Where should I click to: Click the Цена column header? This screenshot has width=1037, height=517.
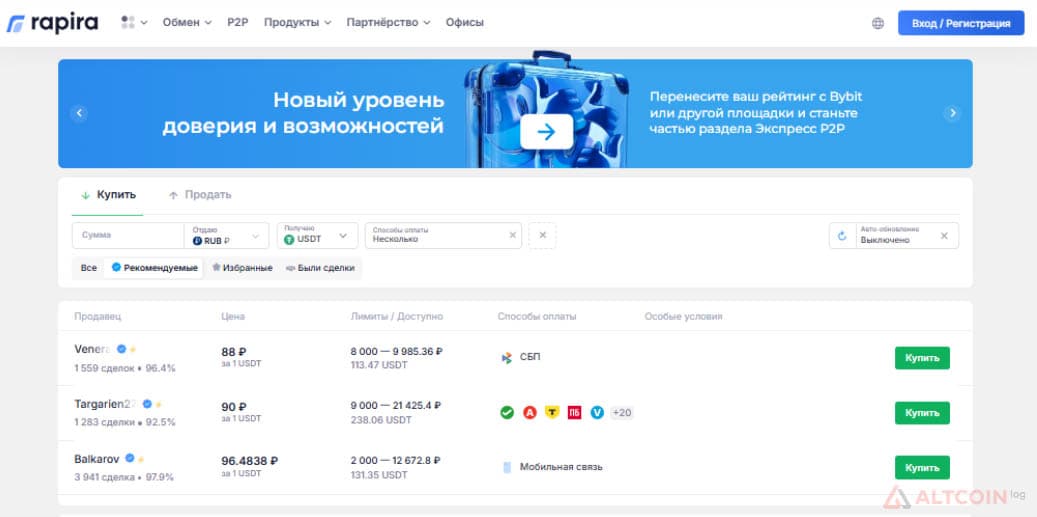(x=233, y=317)
